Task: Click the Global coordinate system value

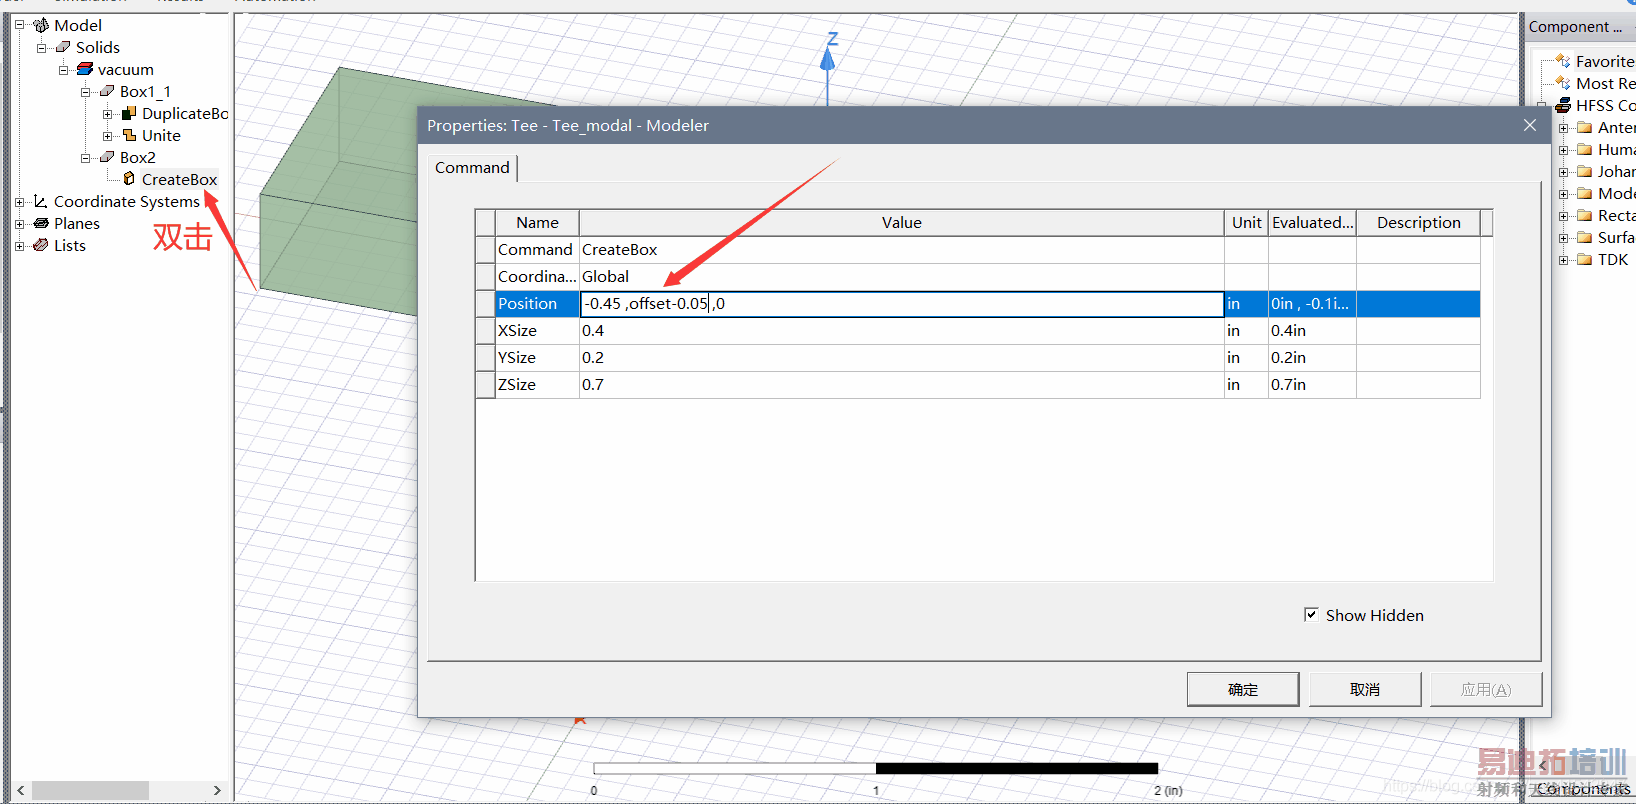Action: 902,277
